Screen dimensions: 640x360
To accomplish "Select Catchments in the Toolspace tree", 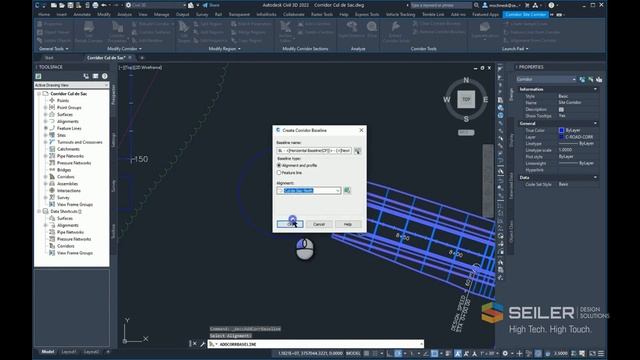I will pos(68,149).
